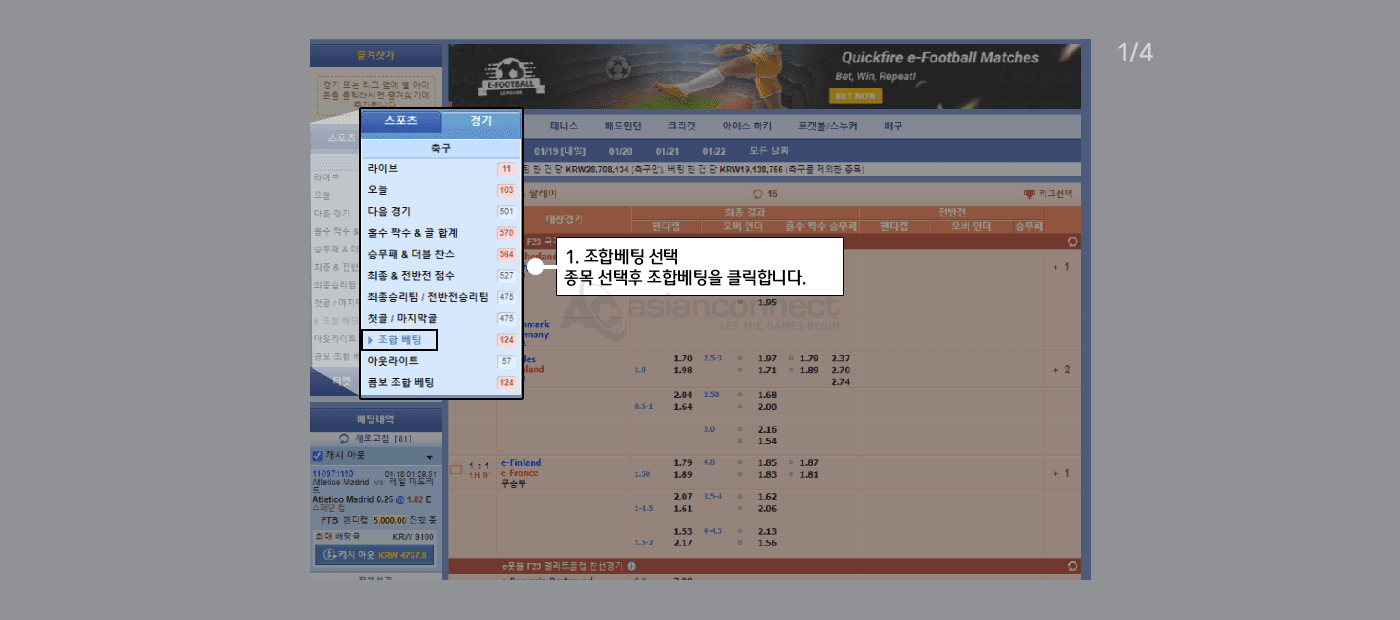This screenshot has height=620, width=1400.
Task: Click the BET NOW banner button
Action: tap(855, 96)
